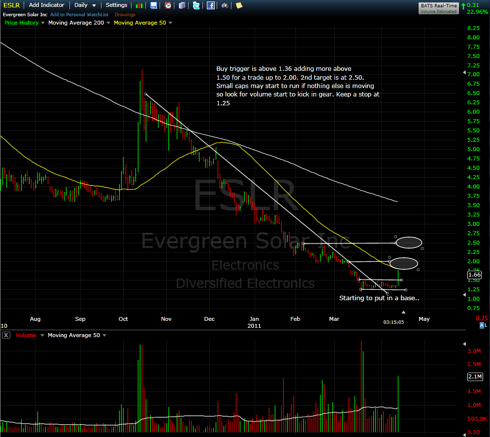Toggle the BATS Real-Time data button
The image size is (490, 437).
click(x=439, y=8)
